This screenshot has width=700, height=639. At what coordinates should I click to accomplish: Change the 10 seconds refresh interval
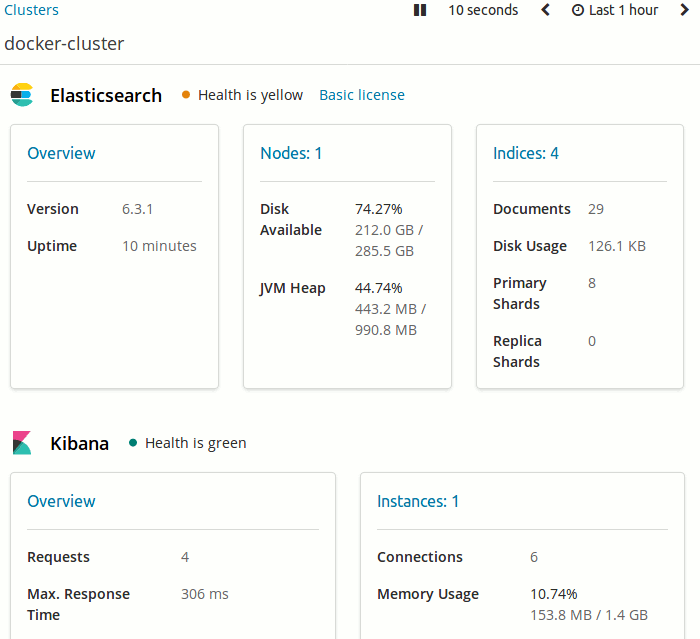[x=483, y=10]
